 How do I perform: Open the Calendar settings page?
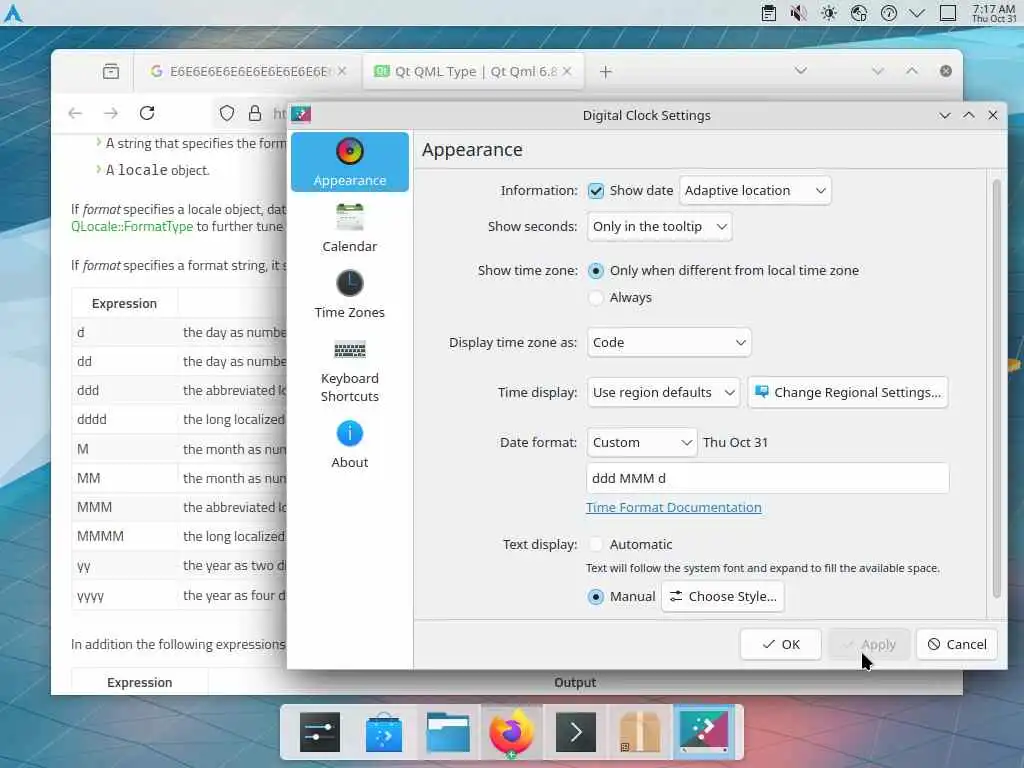pyautogui.click(x=349, y=228)
